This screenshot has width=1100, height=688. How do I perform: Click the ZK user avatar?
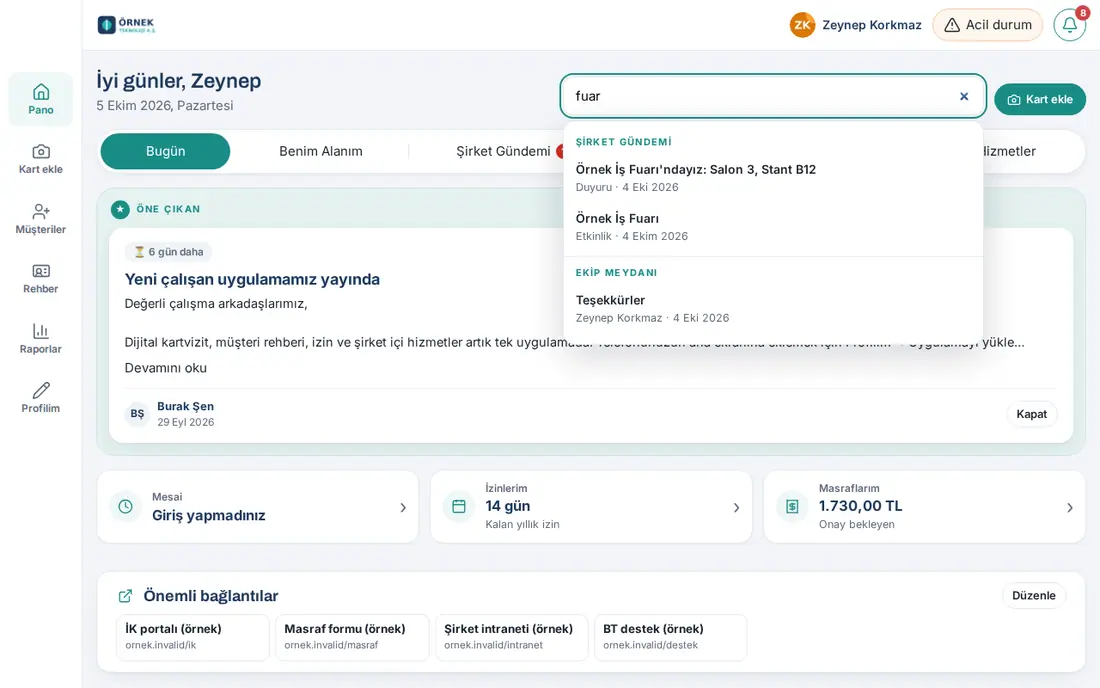802,25
